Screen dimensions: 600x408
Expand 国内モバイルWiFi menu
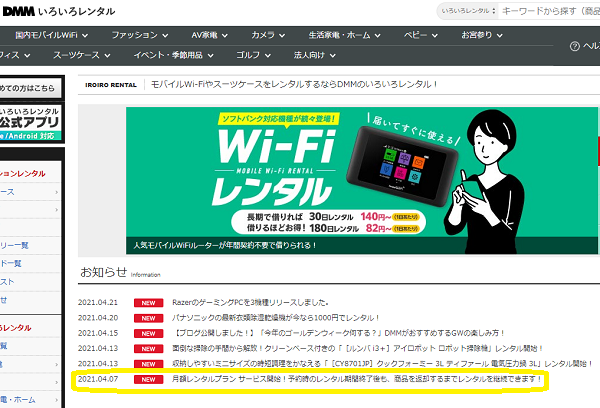coord(52,35)
